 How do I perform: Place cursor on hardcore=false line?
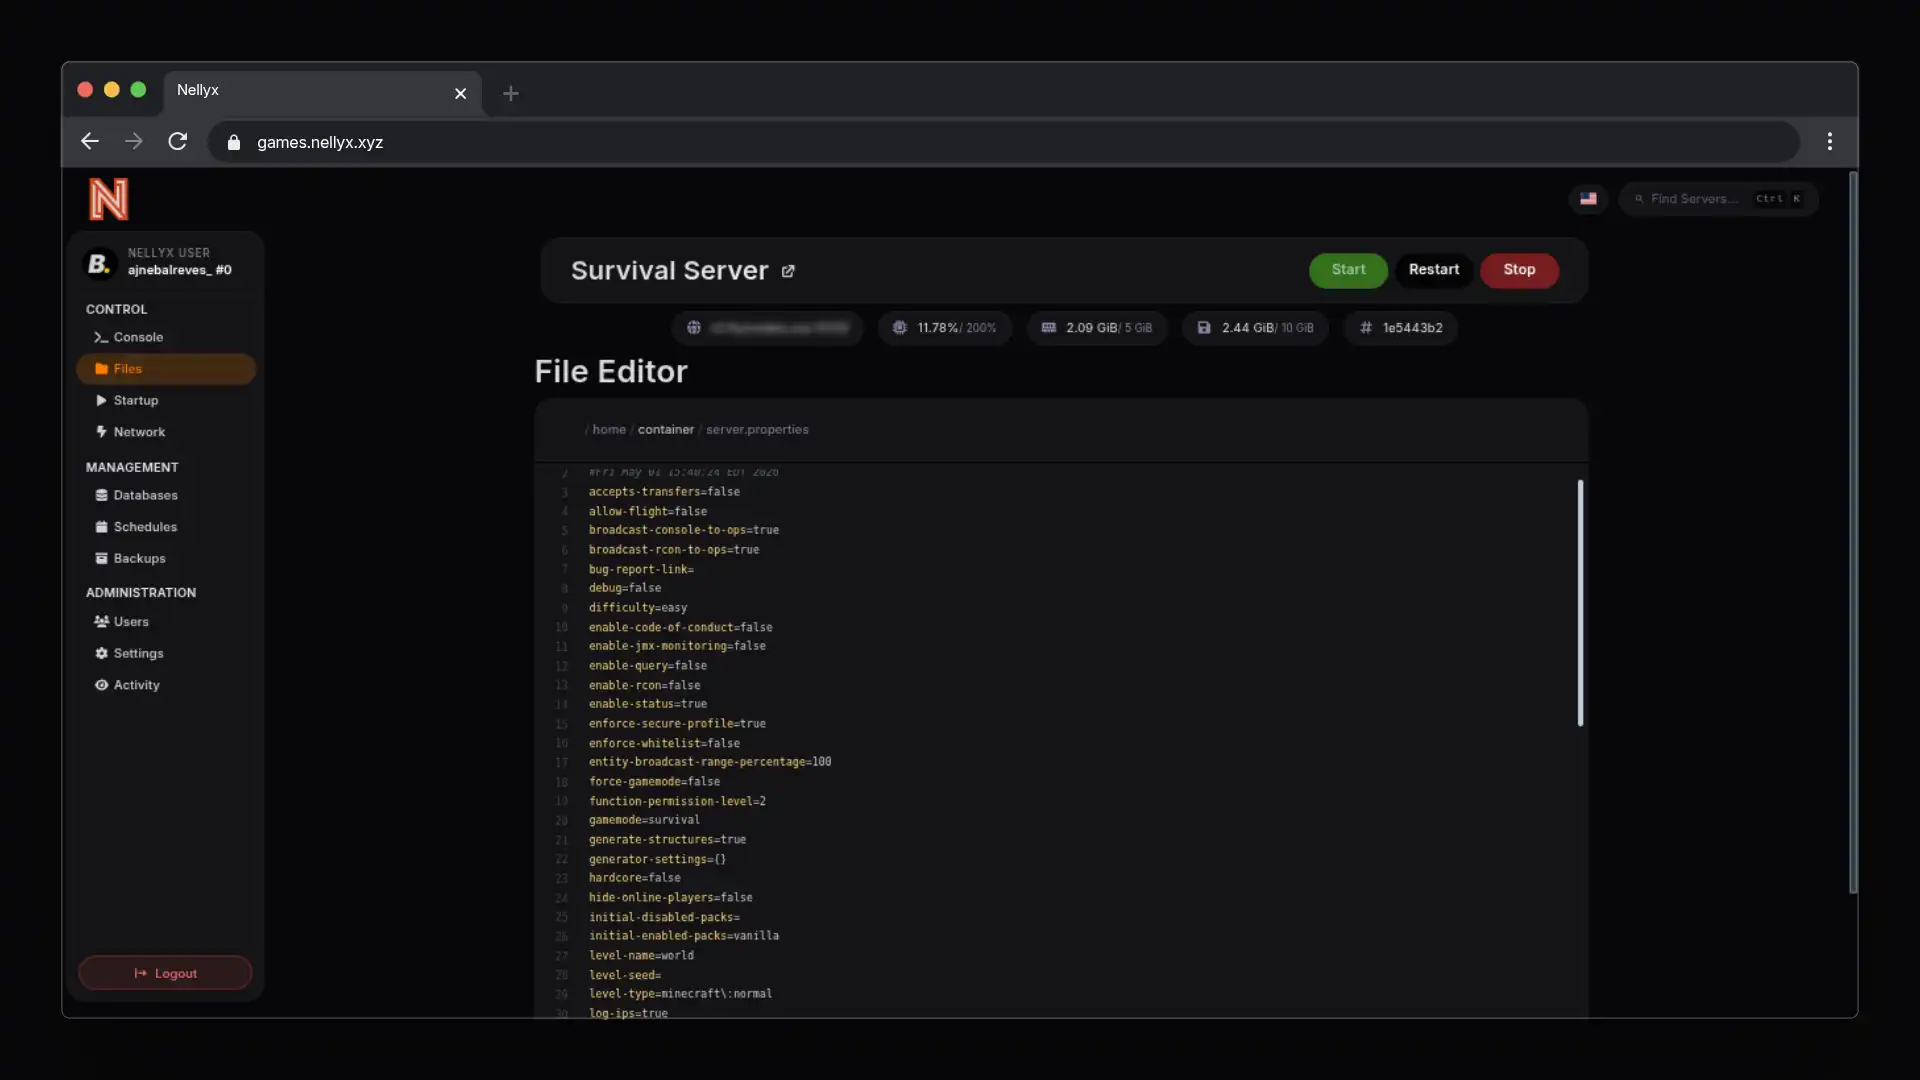pyautogui.click(x=635, y=878)
